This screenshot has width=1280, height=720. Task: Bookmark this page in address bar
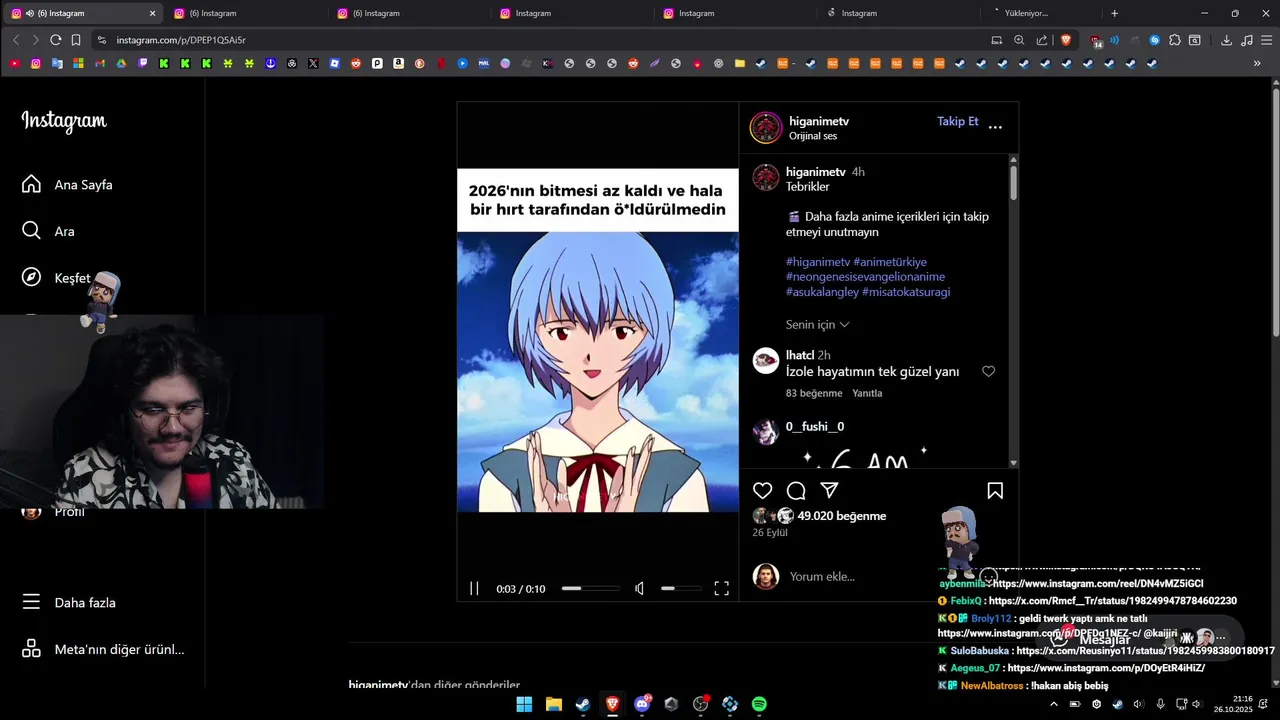(76, 40)
